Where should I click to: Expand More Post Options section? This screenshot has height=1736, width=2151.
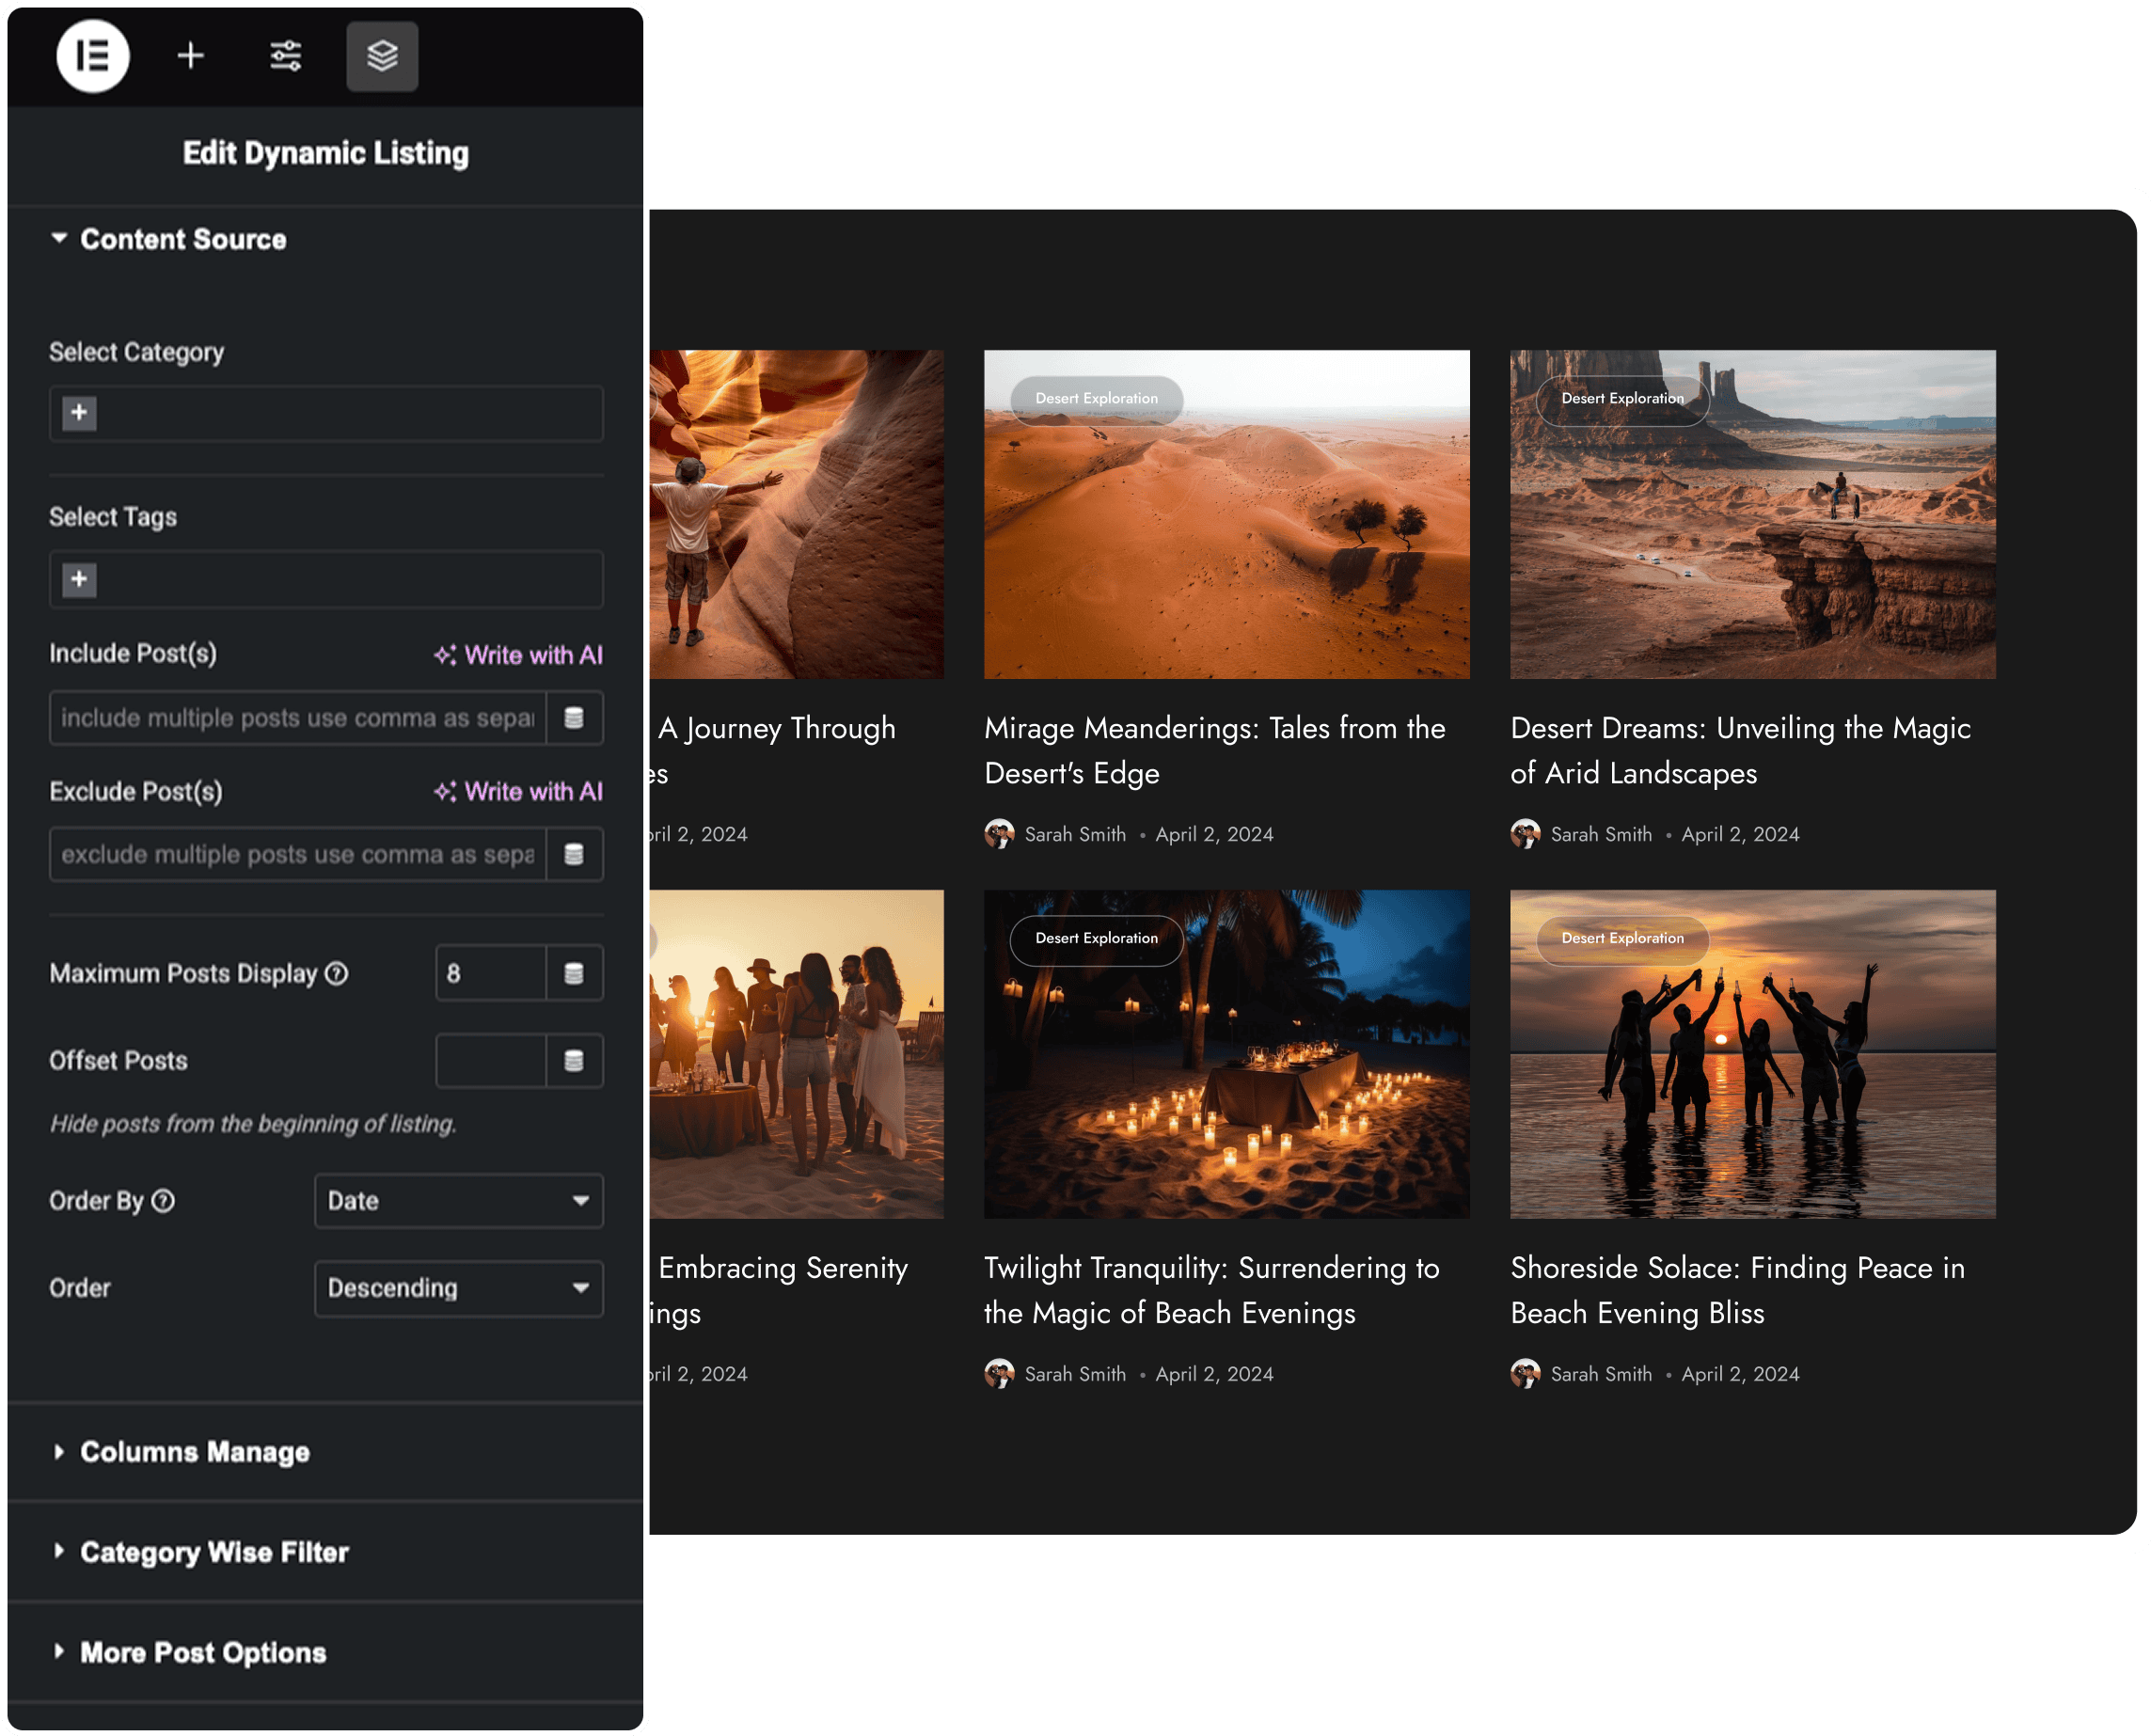[203, 1652]
